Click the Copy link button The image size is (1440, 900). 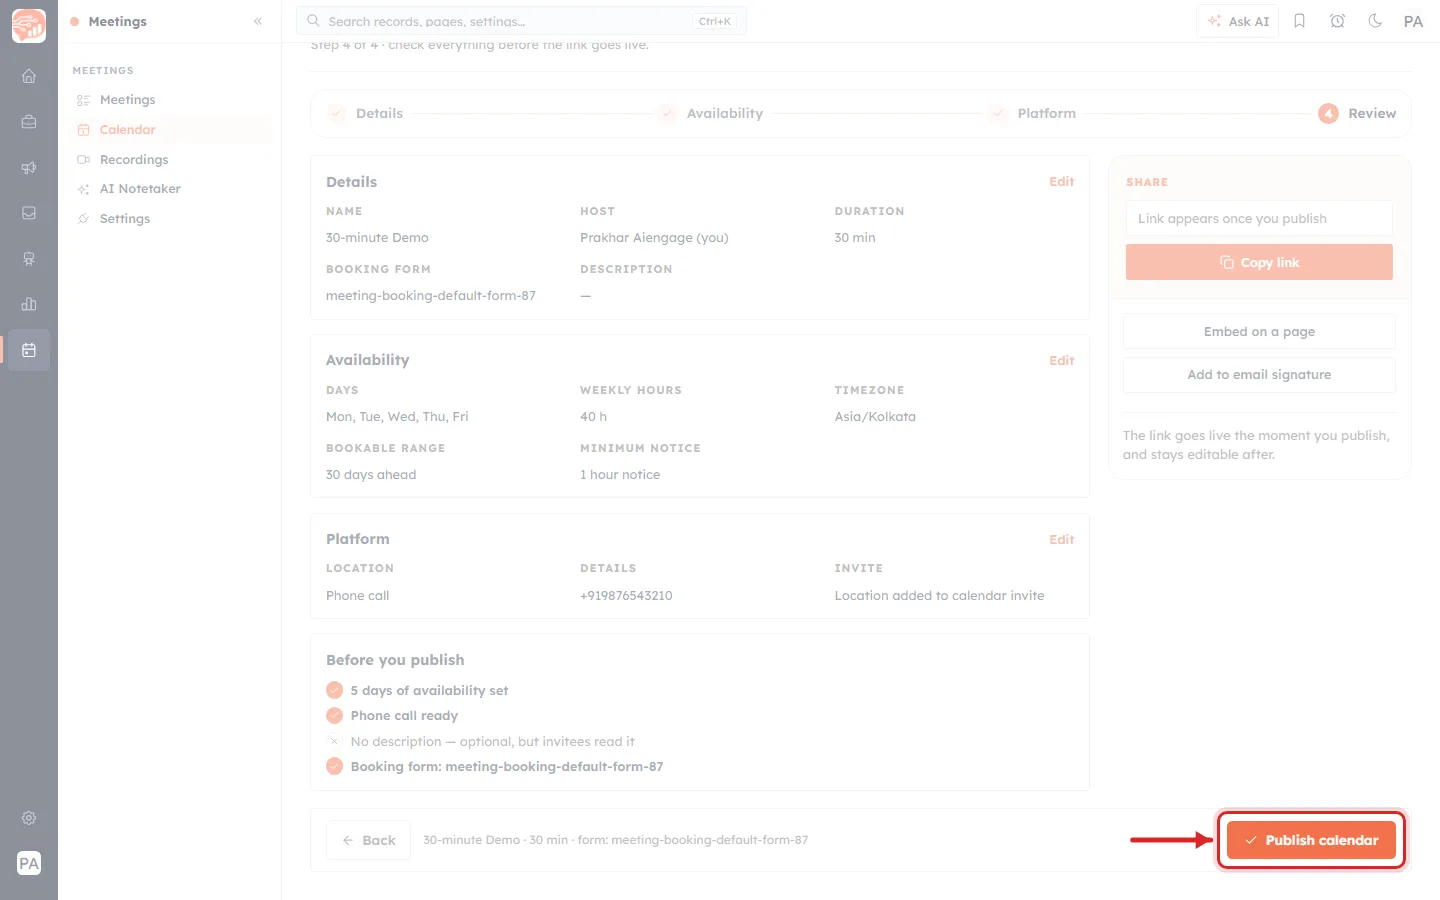coord(1259,263)
